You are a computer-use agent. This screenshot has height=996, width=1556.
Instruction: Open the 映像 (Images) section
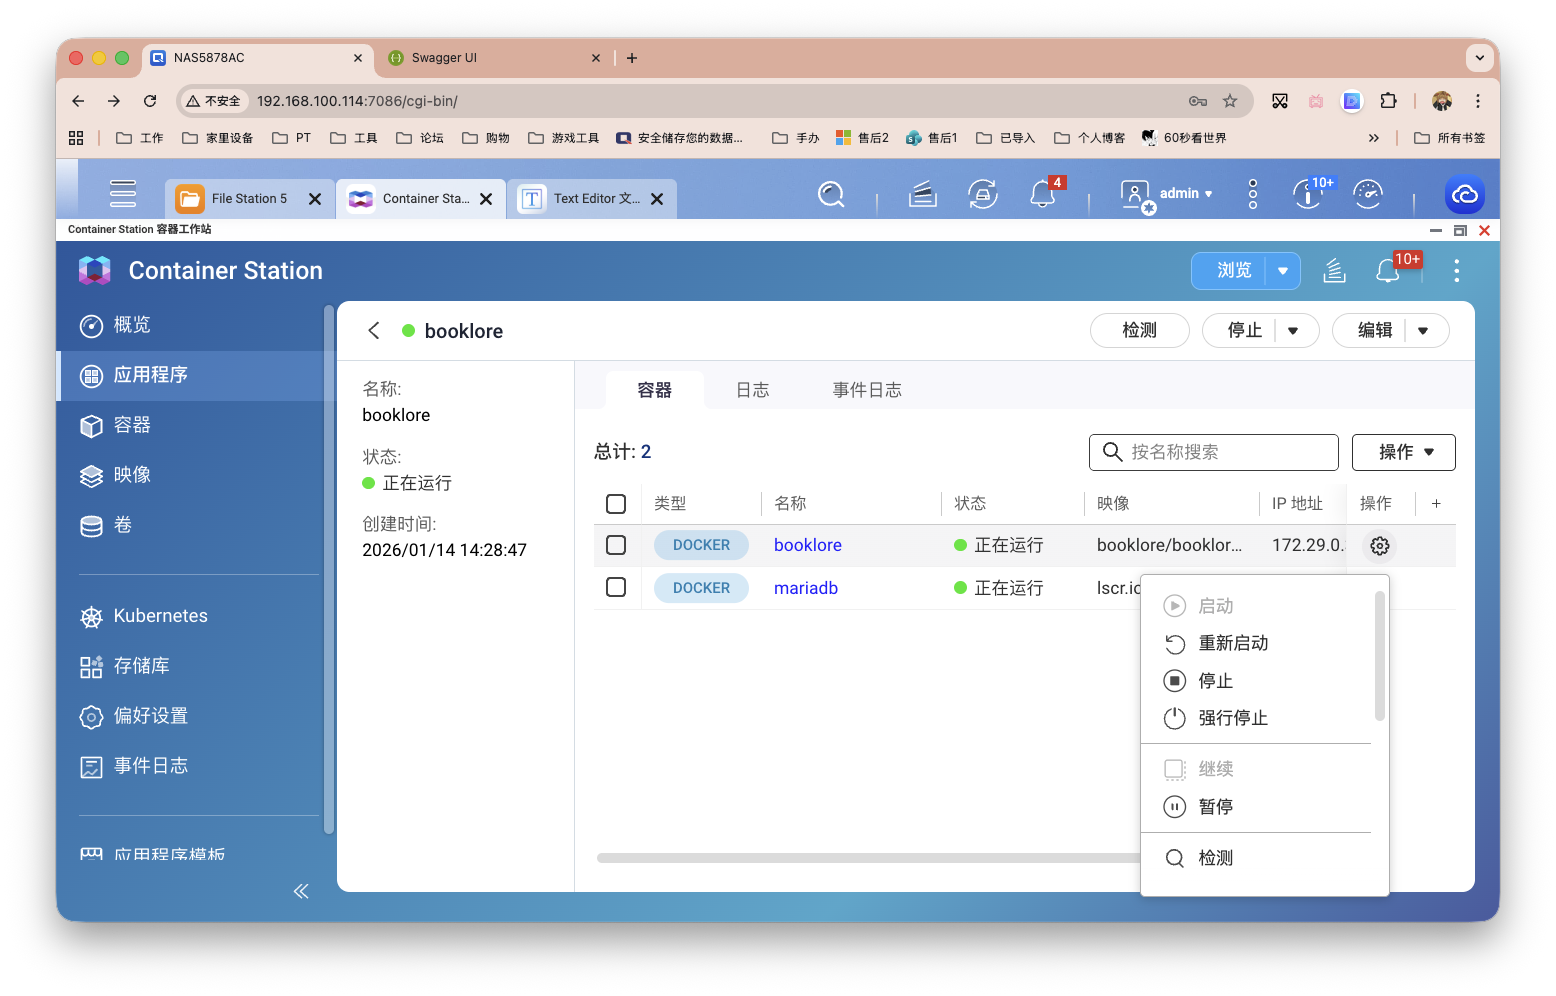click(131, 475)
